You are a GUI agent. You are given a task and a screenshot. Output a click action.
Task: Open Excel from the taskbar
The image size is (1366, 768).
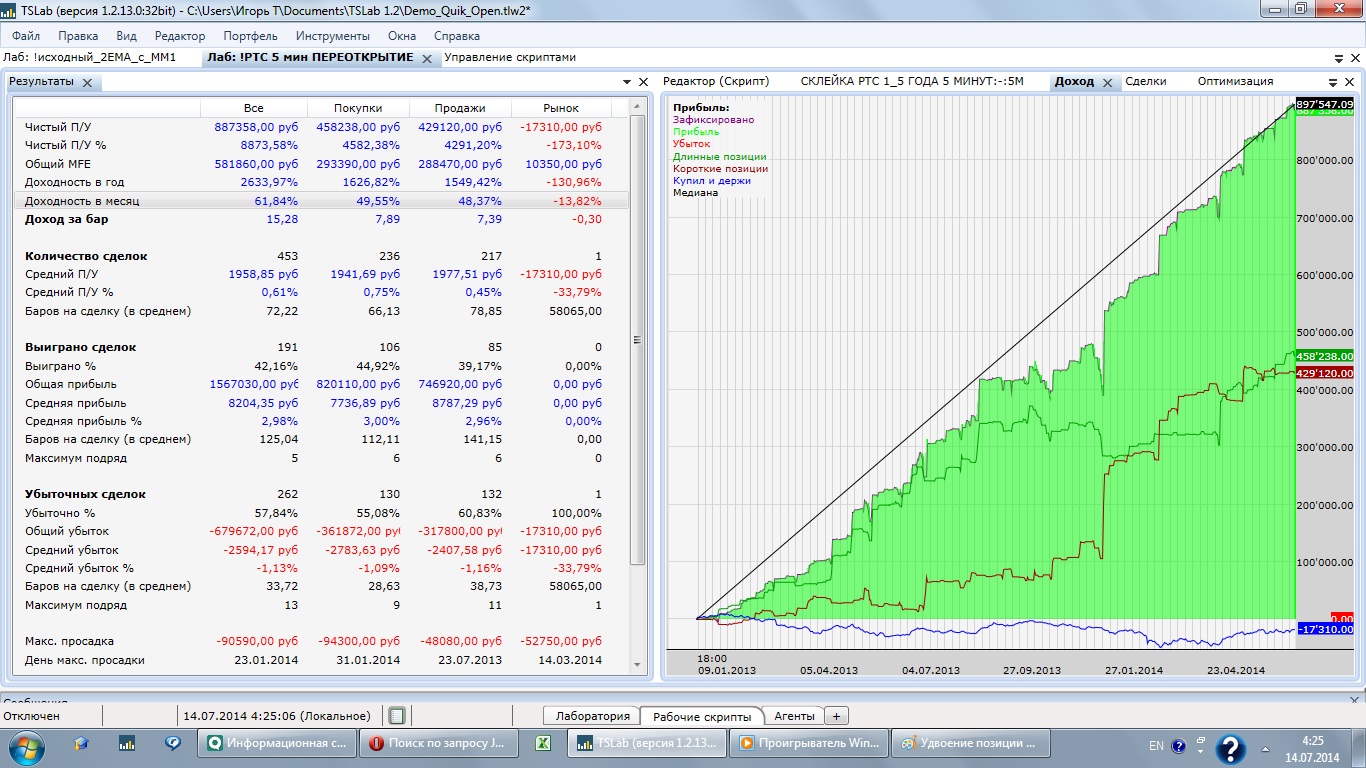(x=543, y=744)
